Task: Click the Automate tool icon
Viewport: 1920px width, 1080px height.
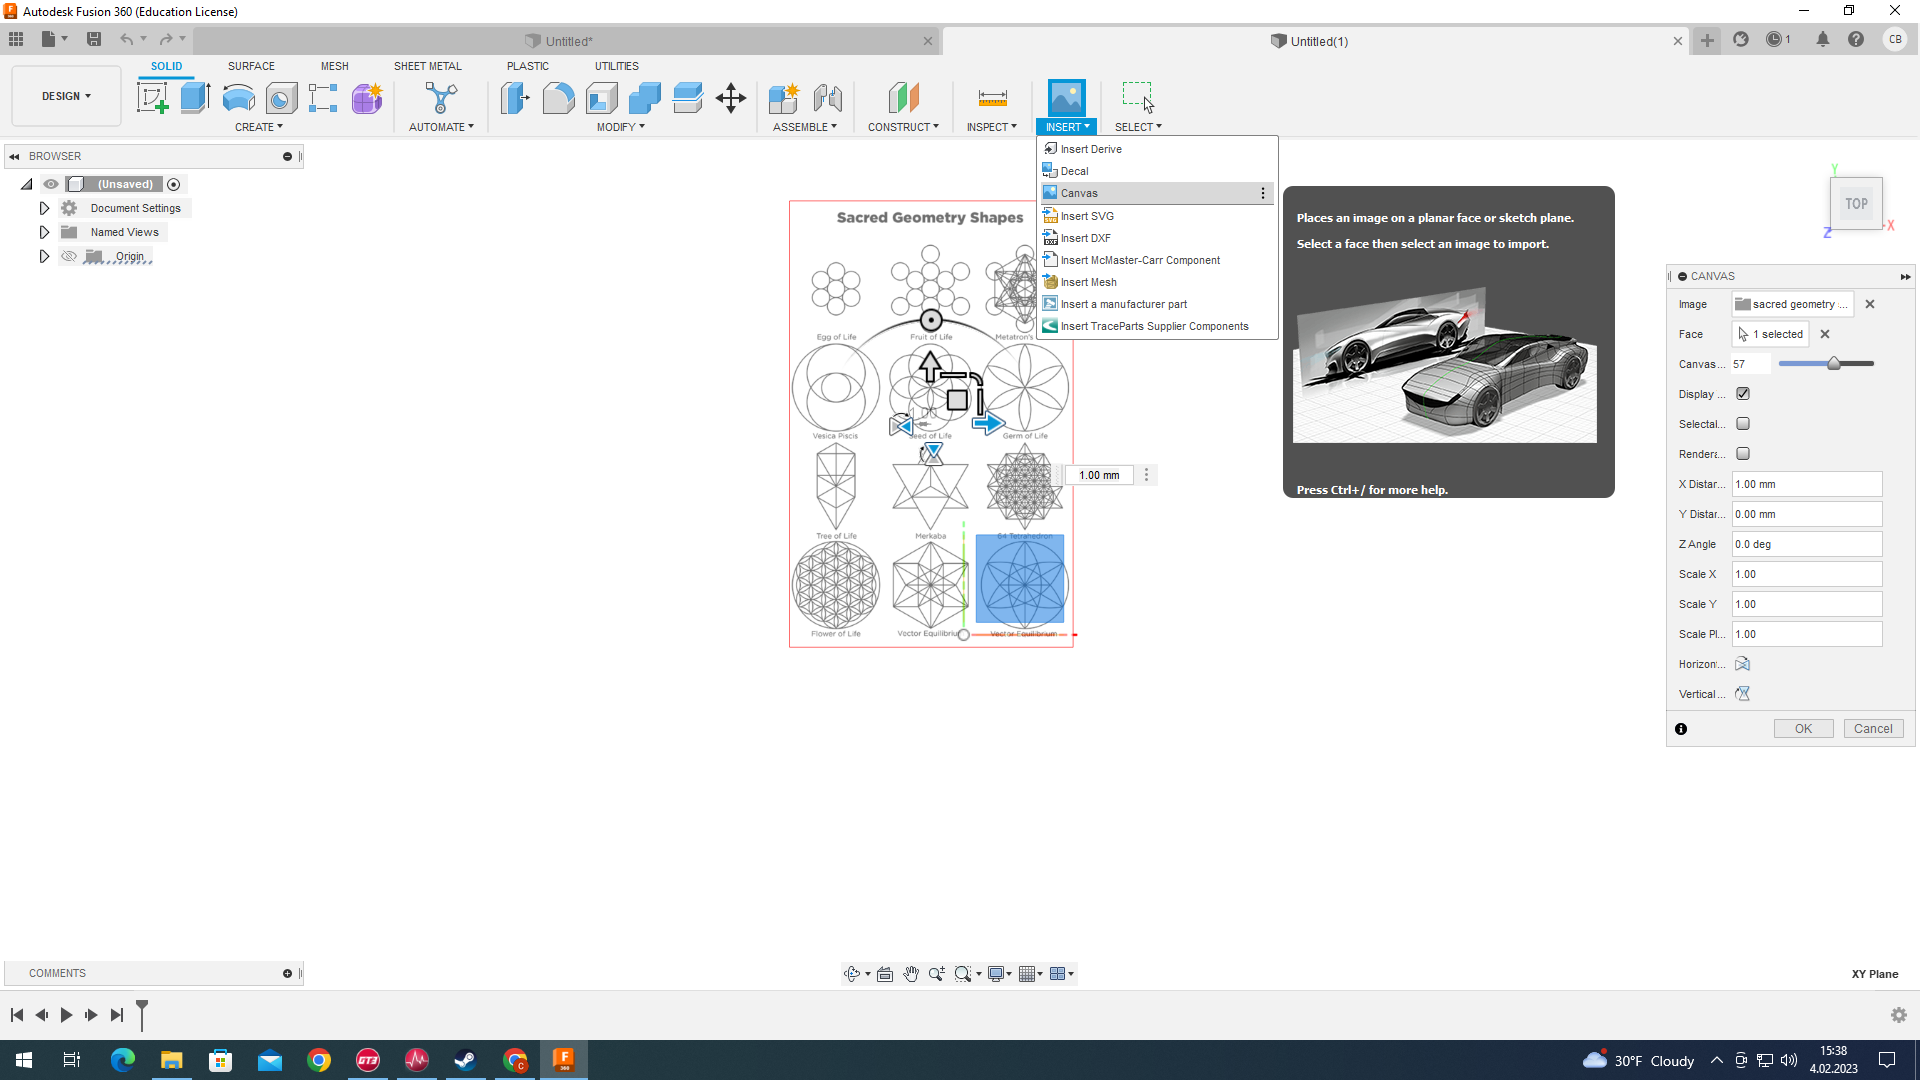Action: (440, 98)
